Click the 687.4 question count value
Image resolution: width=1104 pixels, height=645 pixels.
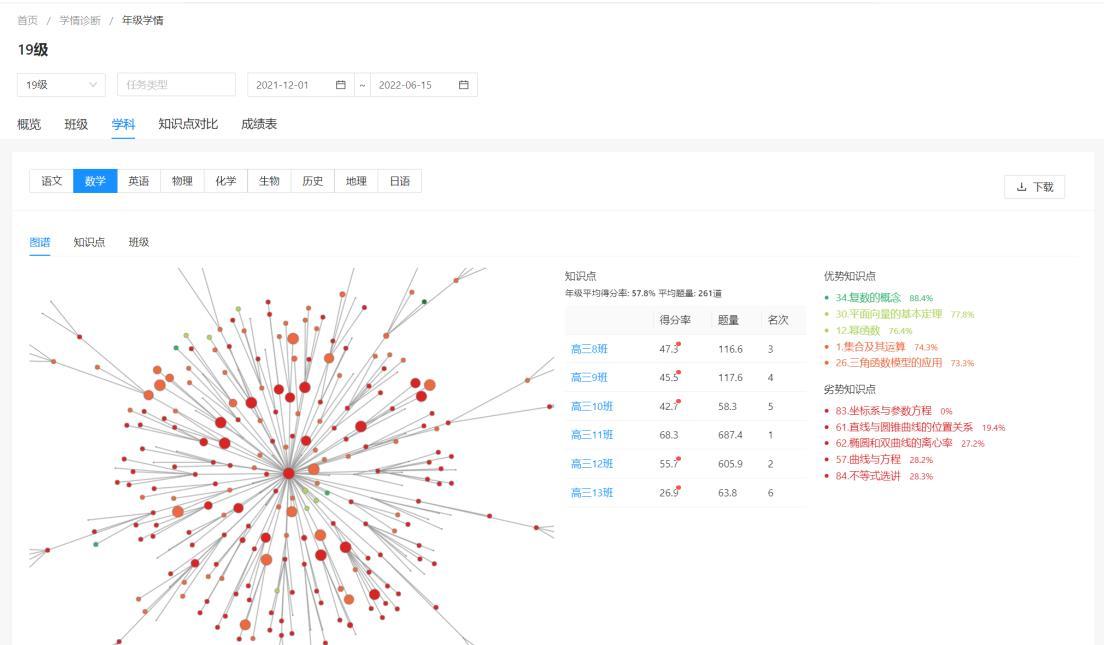point(730,435)
